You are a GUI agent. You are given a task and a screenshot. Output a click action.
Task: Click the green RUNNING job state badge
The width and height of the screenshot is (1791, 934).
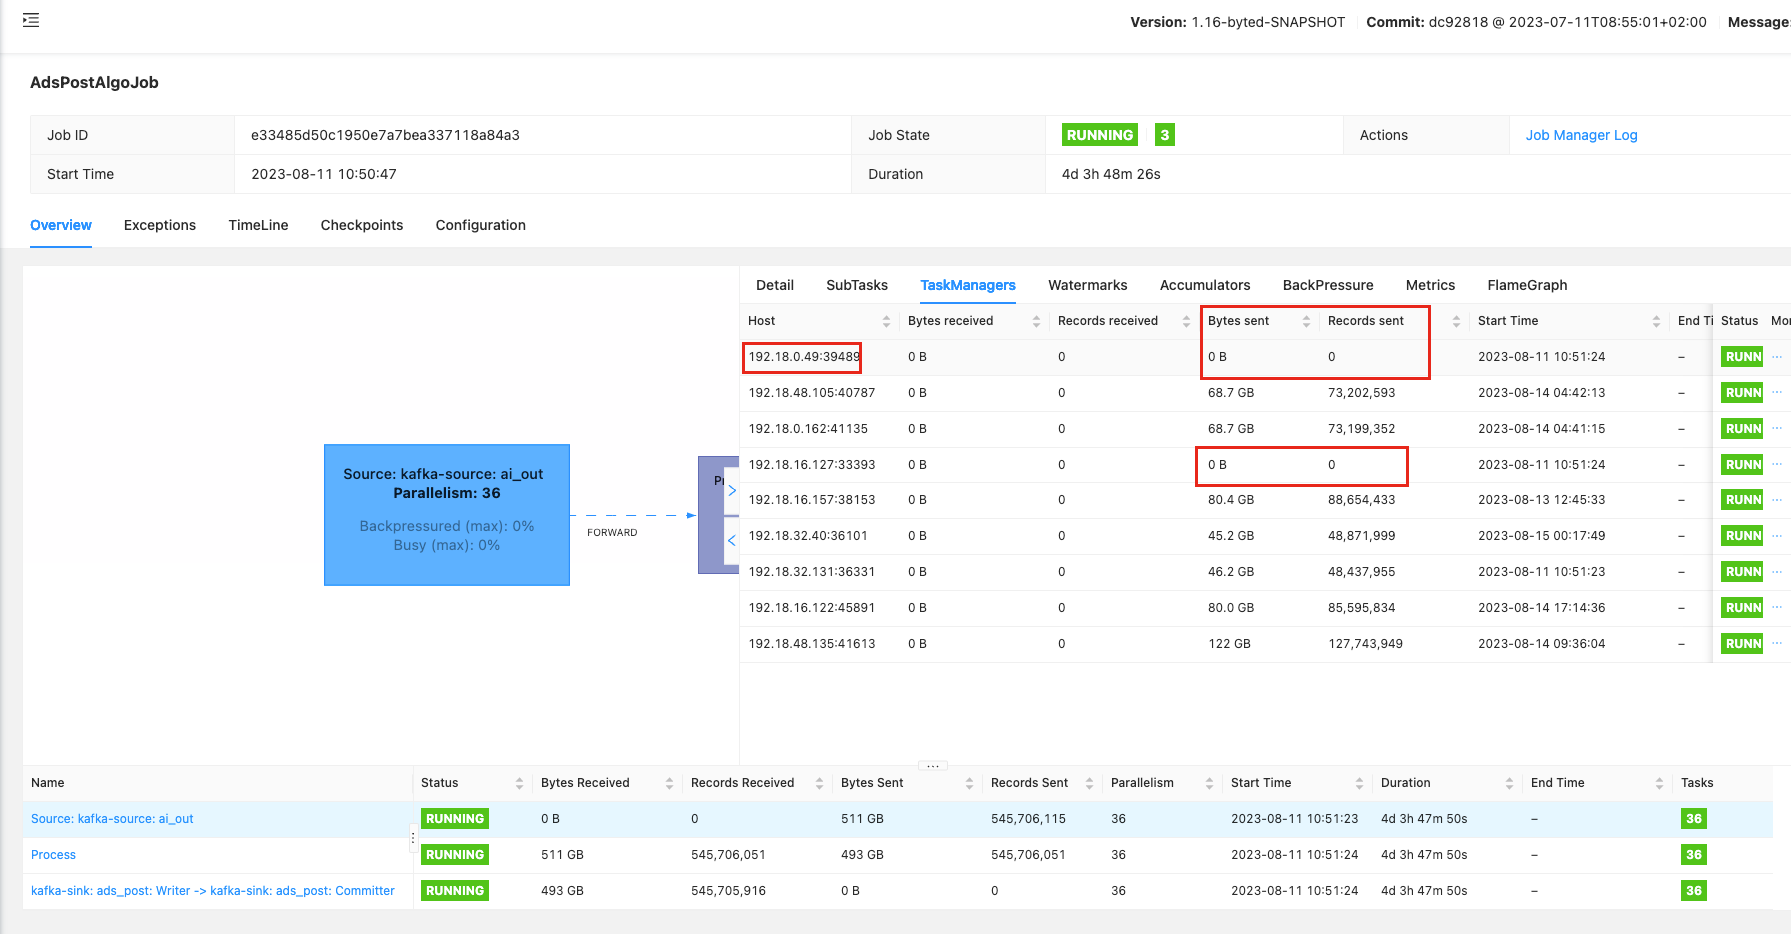coord(1100,135)
